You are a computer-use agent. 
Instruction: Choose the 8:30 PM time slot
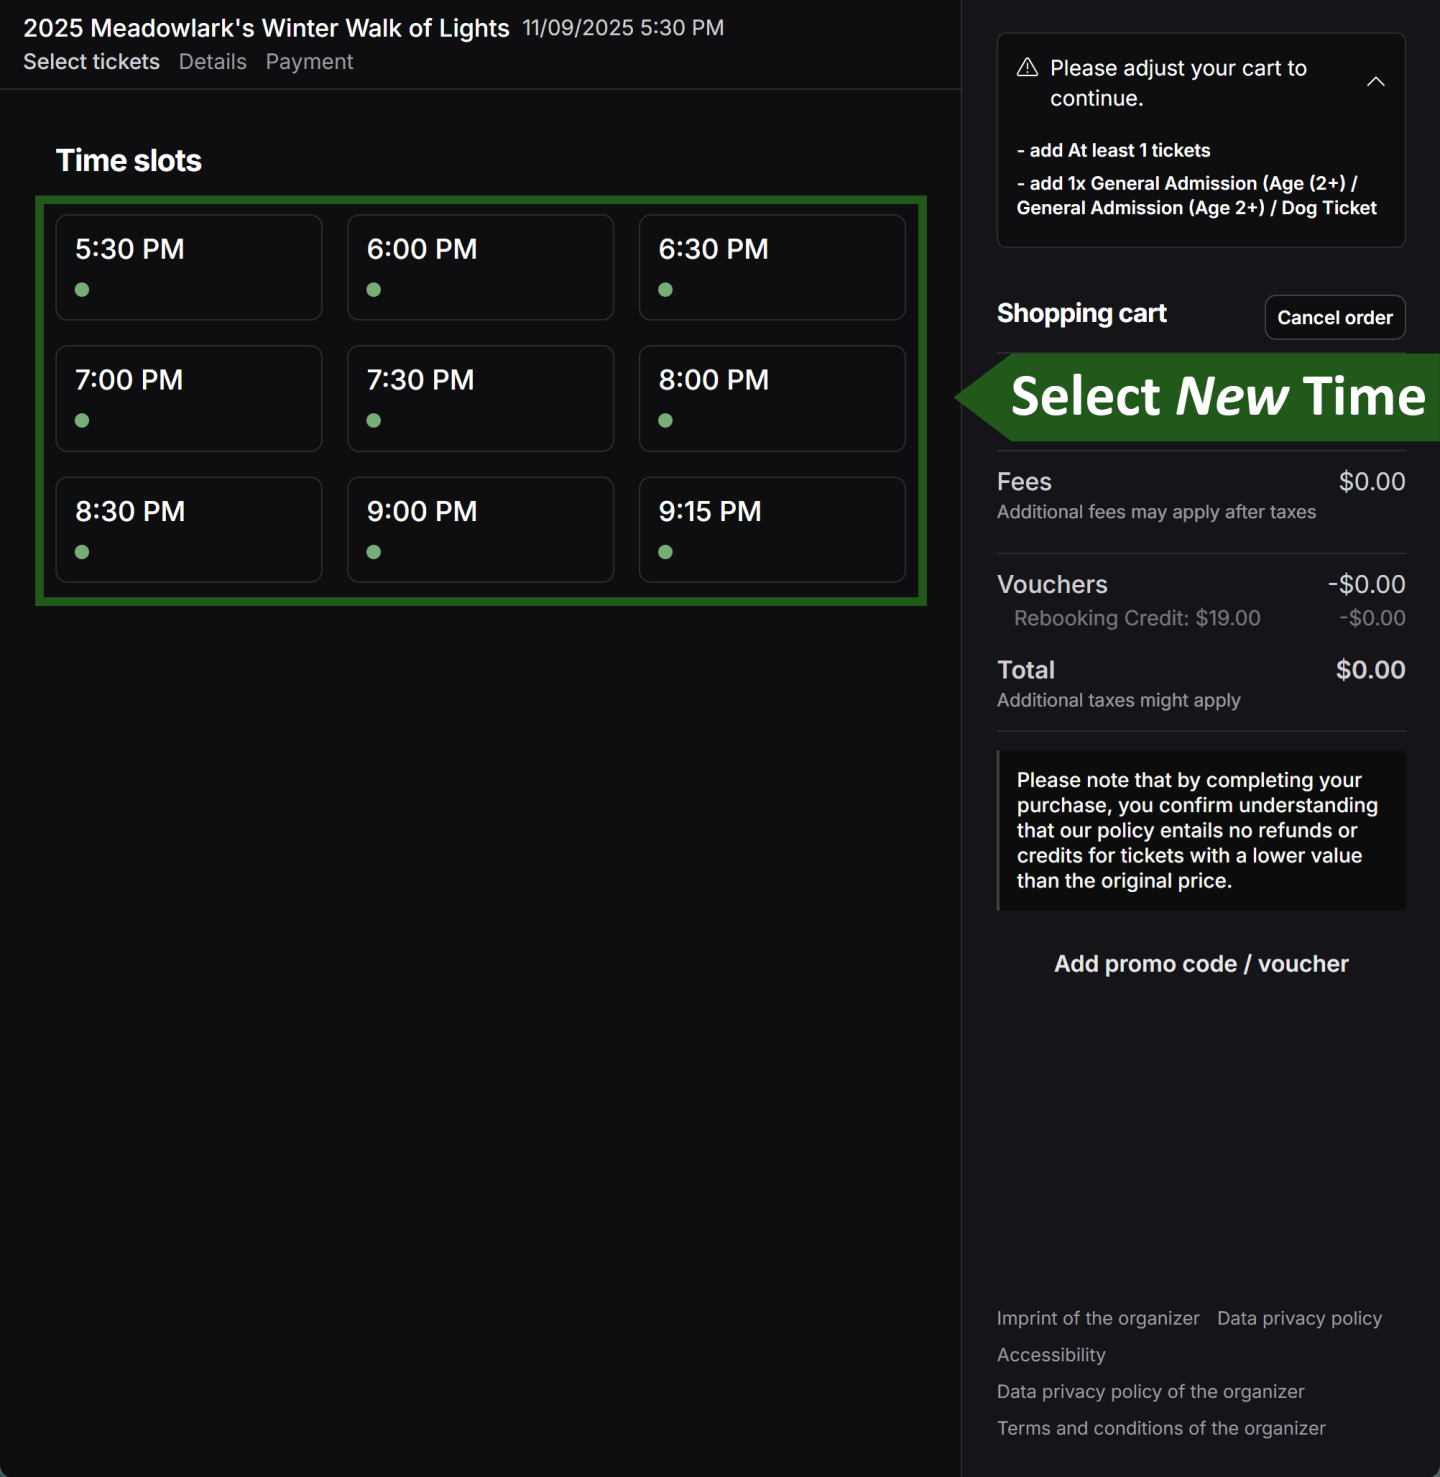click(x=188, y=529)
